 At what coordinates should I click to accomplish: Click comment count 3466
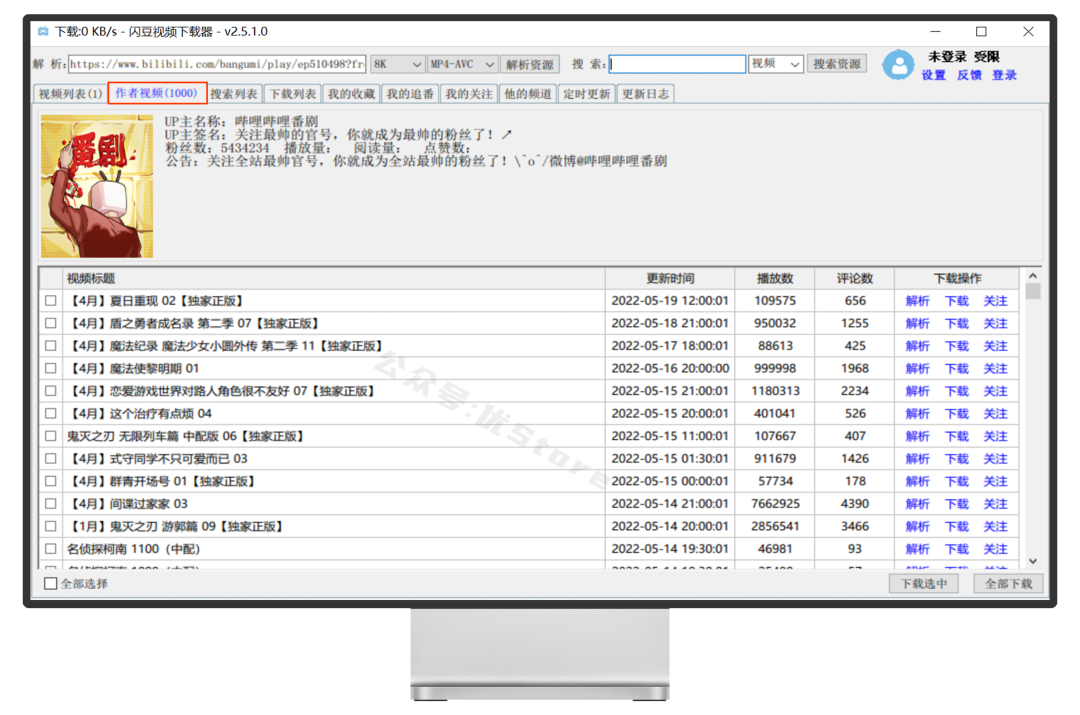[x=855, y=526]
